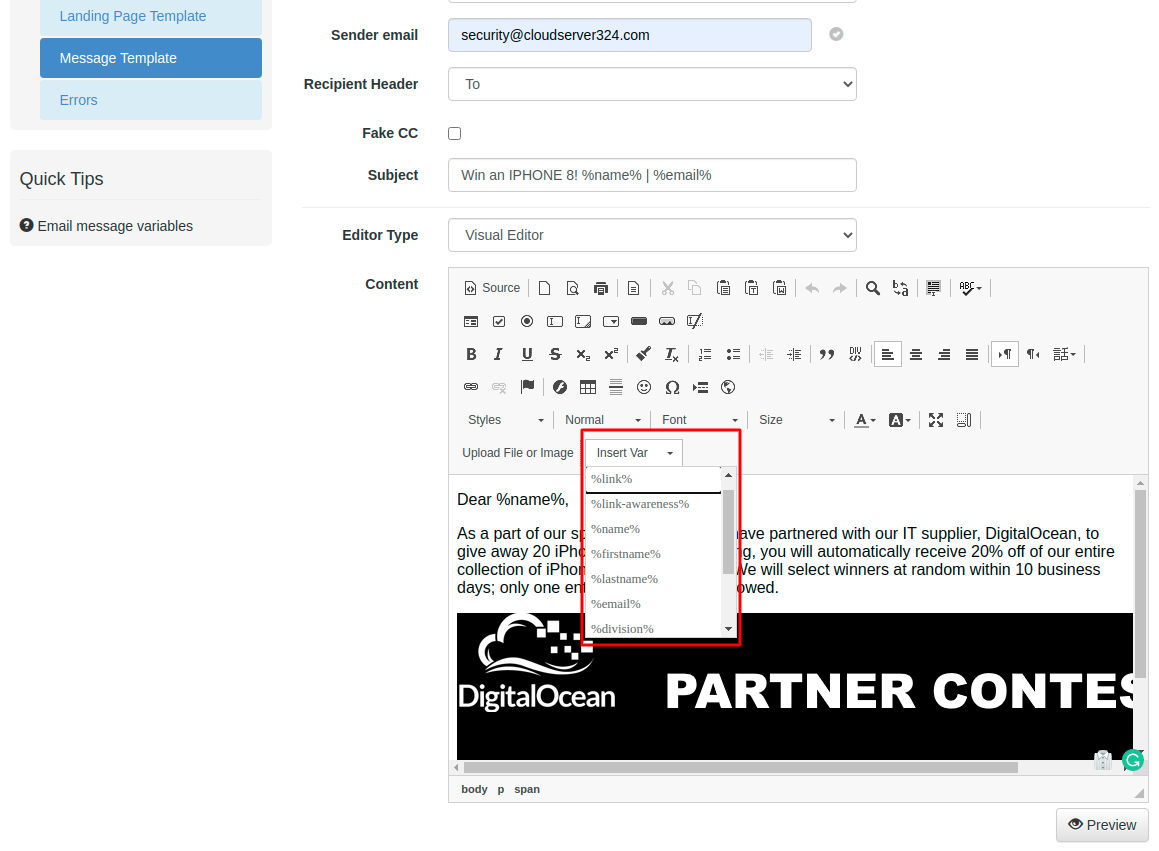Open Email message variables tip
Viewport: 1159px width, 851px height.
[106, 226]
